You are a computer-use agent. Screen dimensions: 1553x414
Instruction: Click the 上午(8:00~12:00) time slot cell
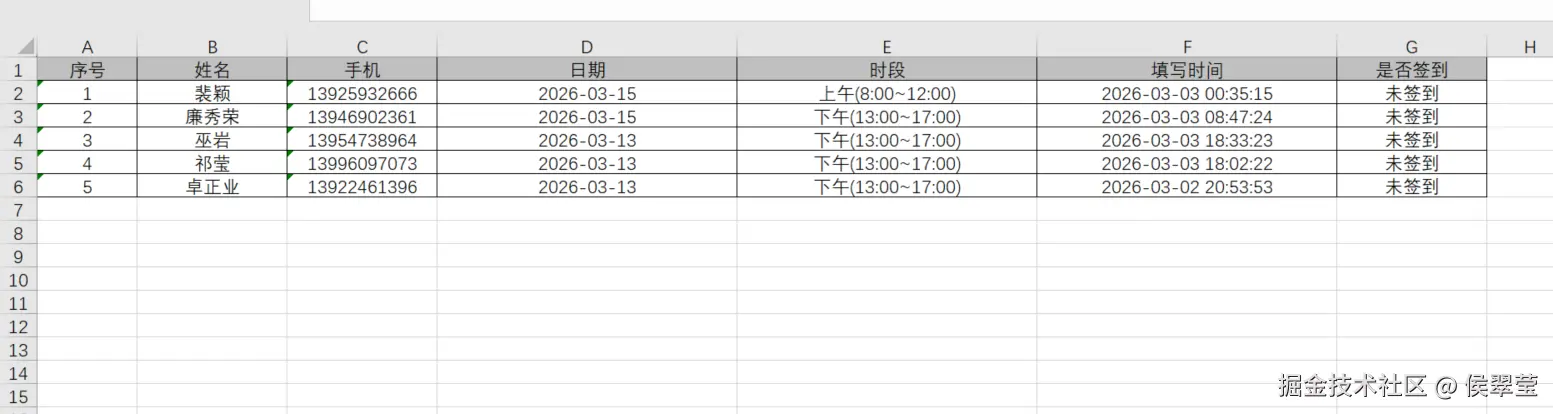tap(886, 94)
